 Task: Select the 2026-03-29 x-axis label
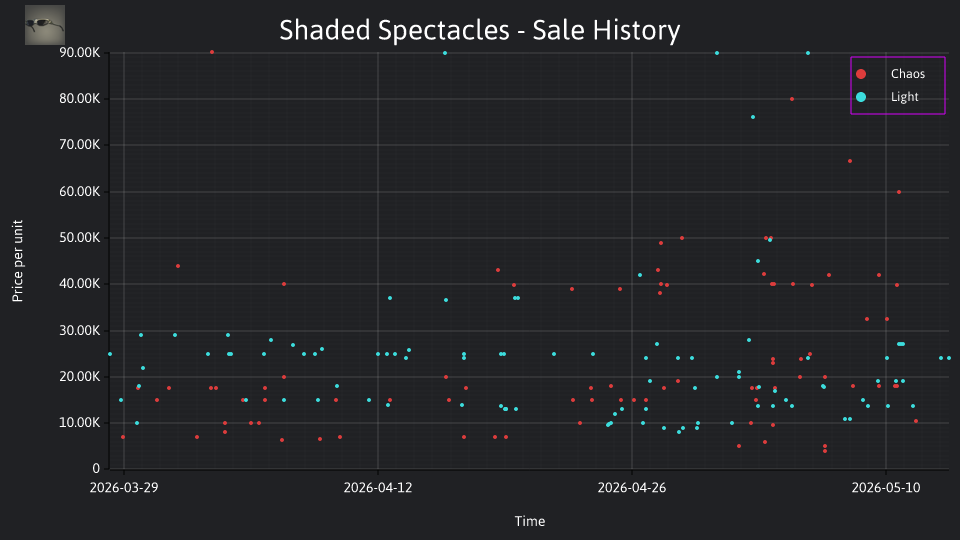[124, 488]
